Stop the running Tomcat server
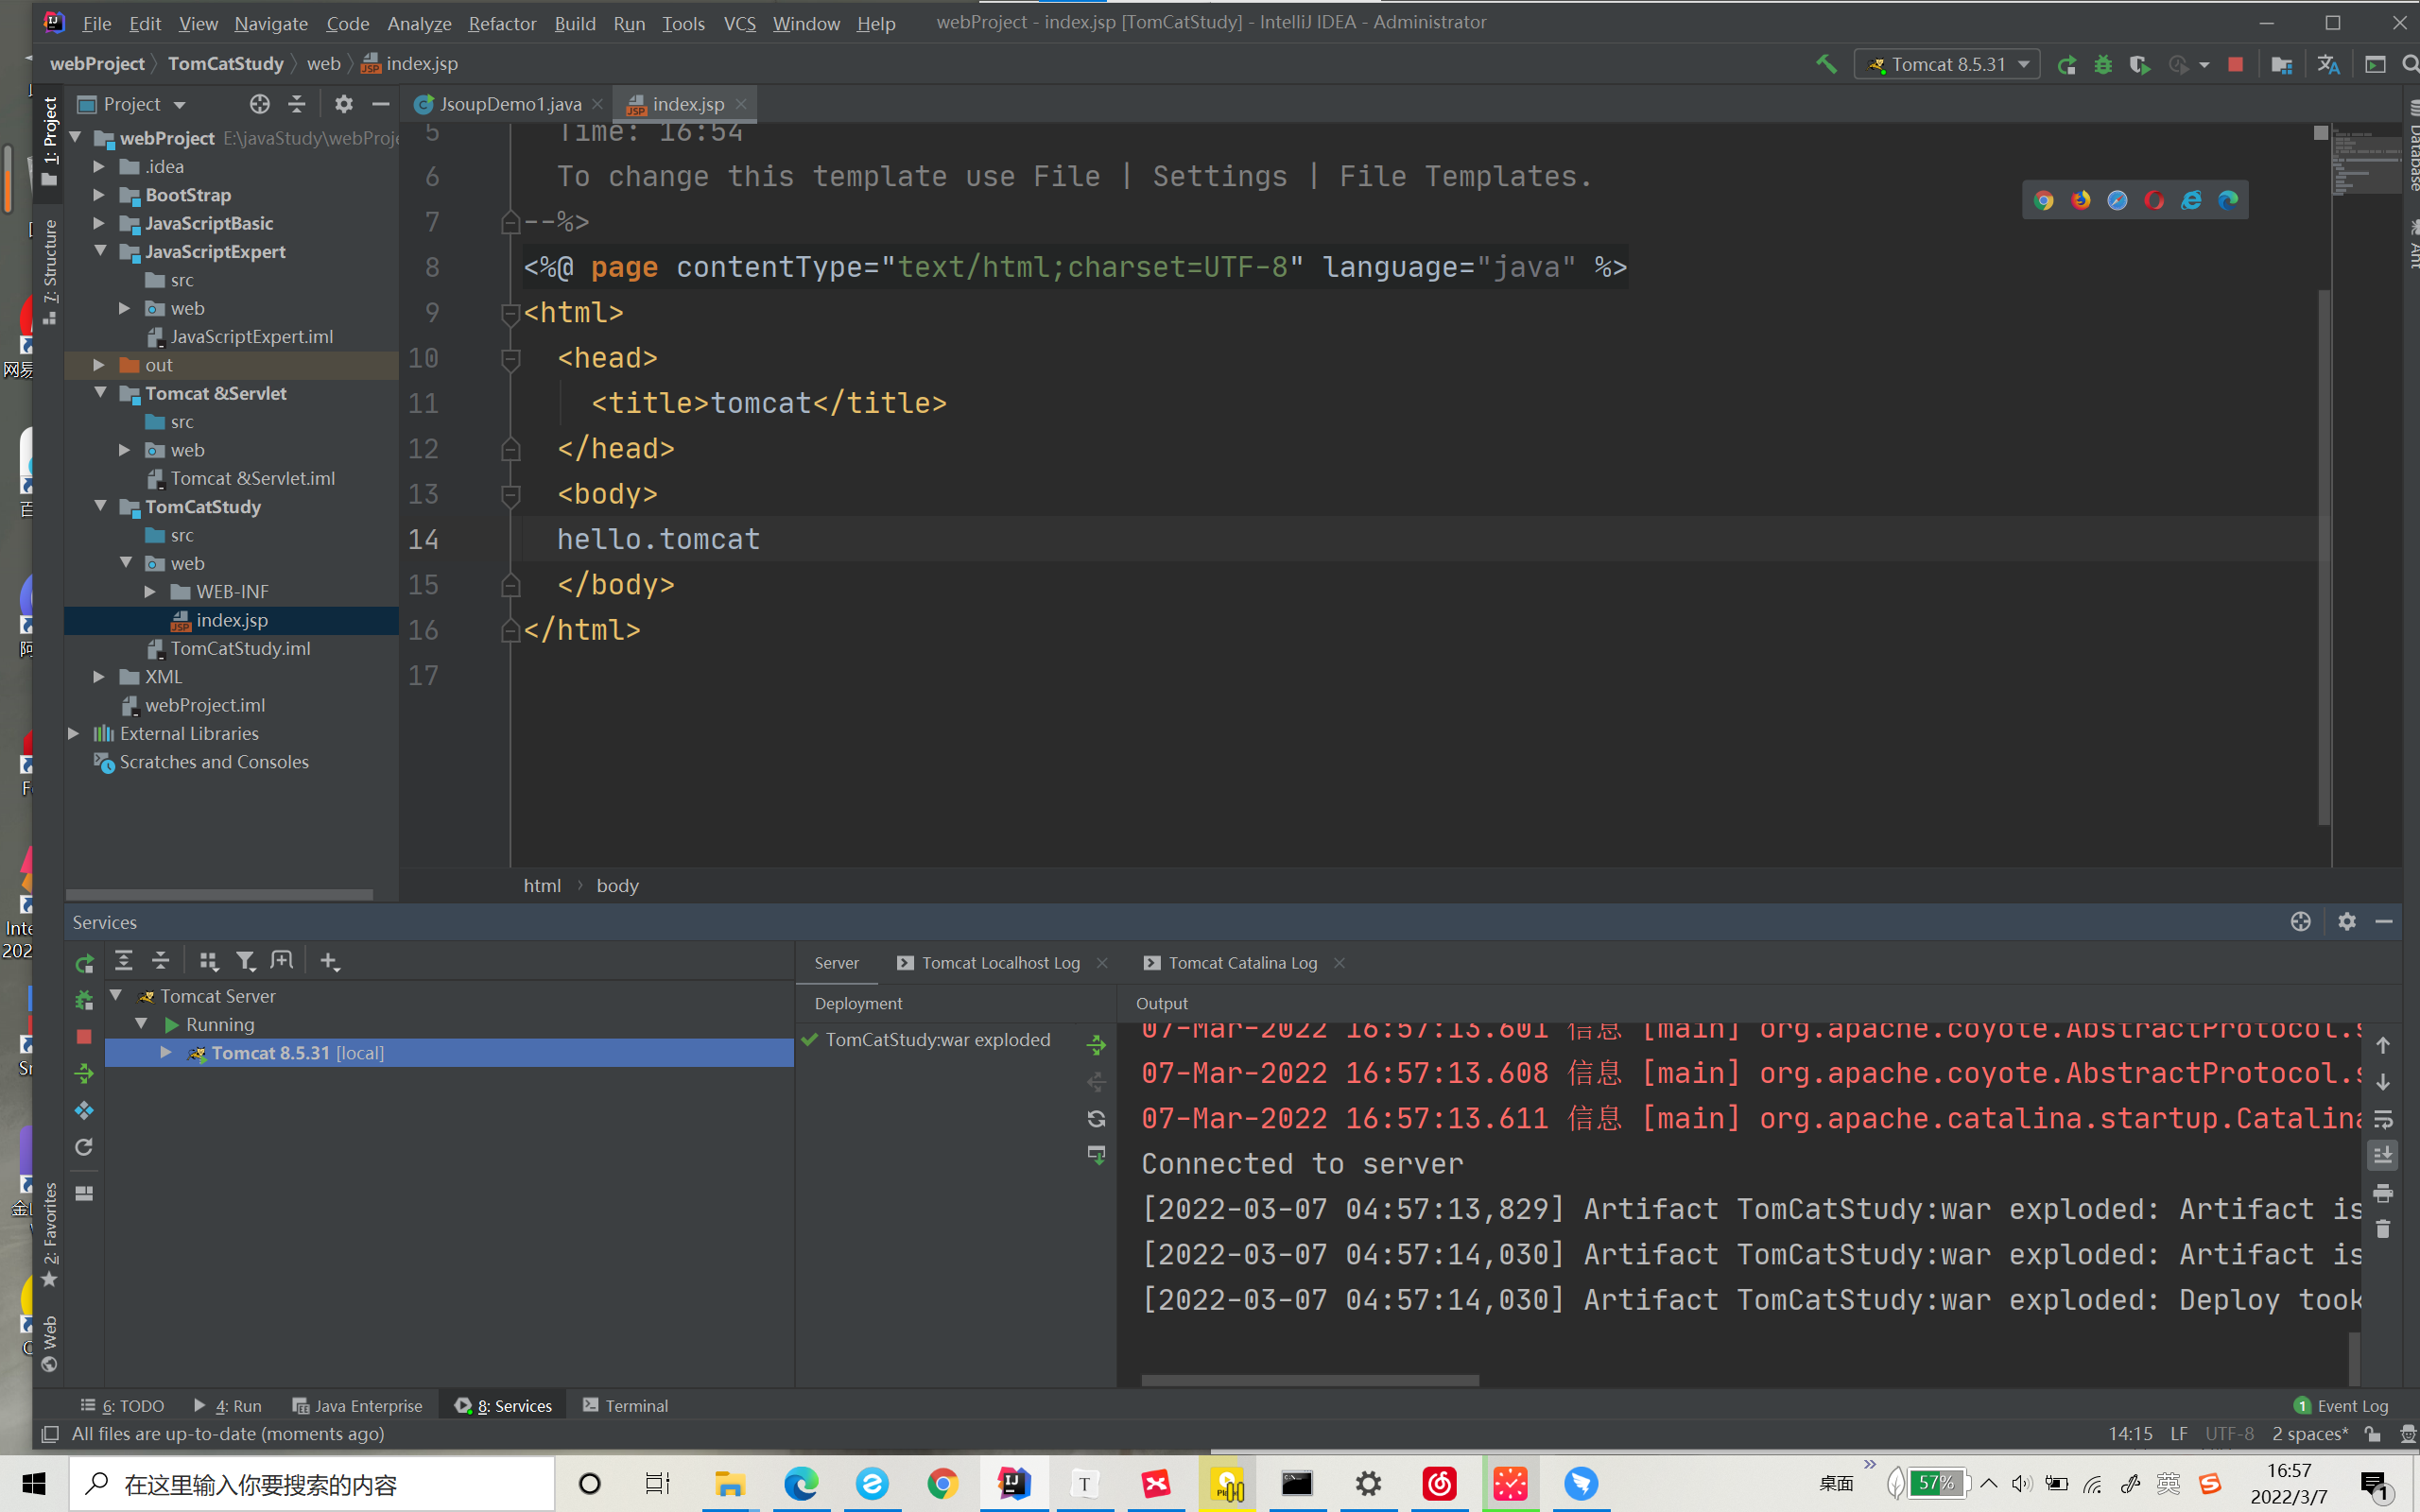 [2236, 65]
